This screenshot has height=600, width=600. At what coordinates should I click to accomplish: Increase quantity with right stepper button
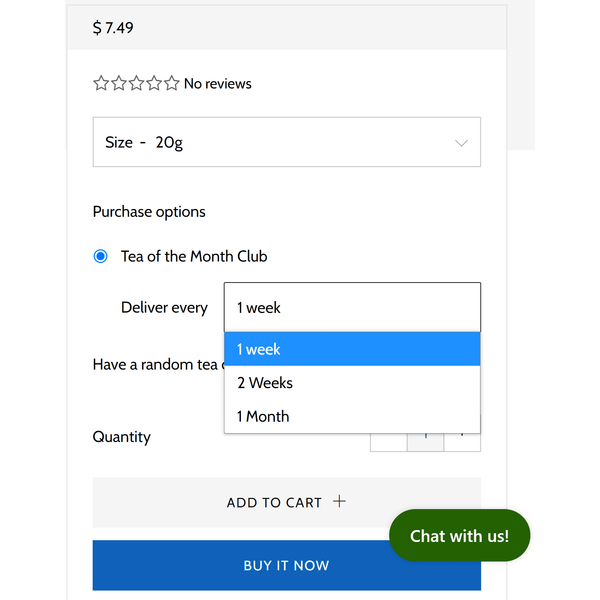[463, 442]
